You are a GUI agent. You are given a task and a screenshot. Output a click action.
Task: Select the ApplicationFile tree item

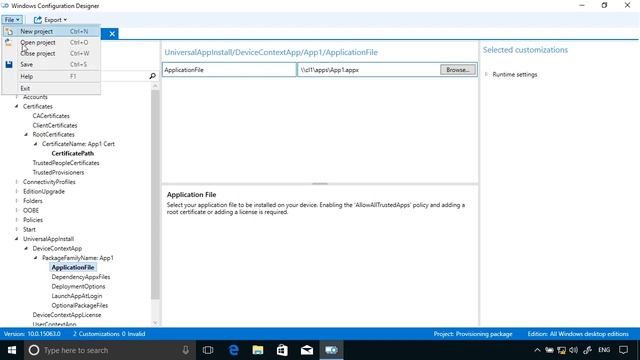pos(73,267)
